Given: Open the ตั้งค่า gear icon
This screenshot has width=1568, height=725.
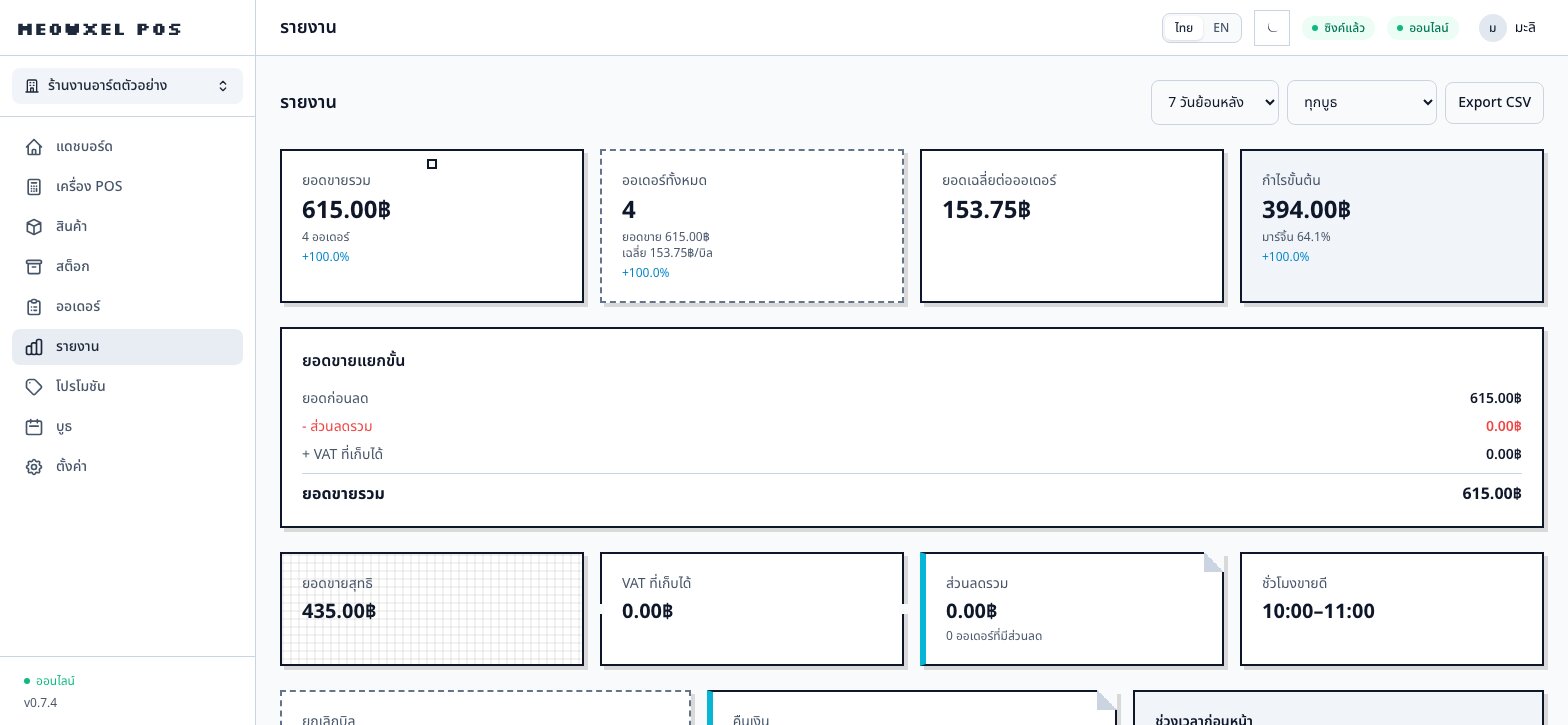Looking at the screenshot, I should [x=34, y=467].
